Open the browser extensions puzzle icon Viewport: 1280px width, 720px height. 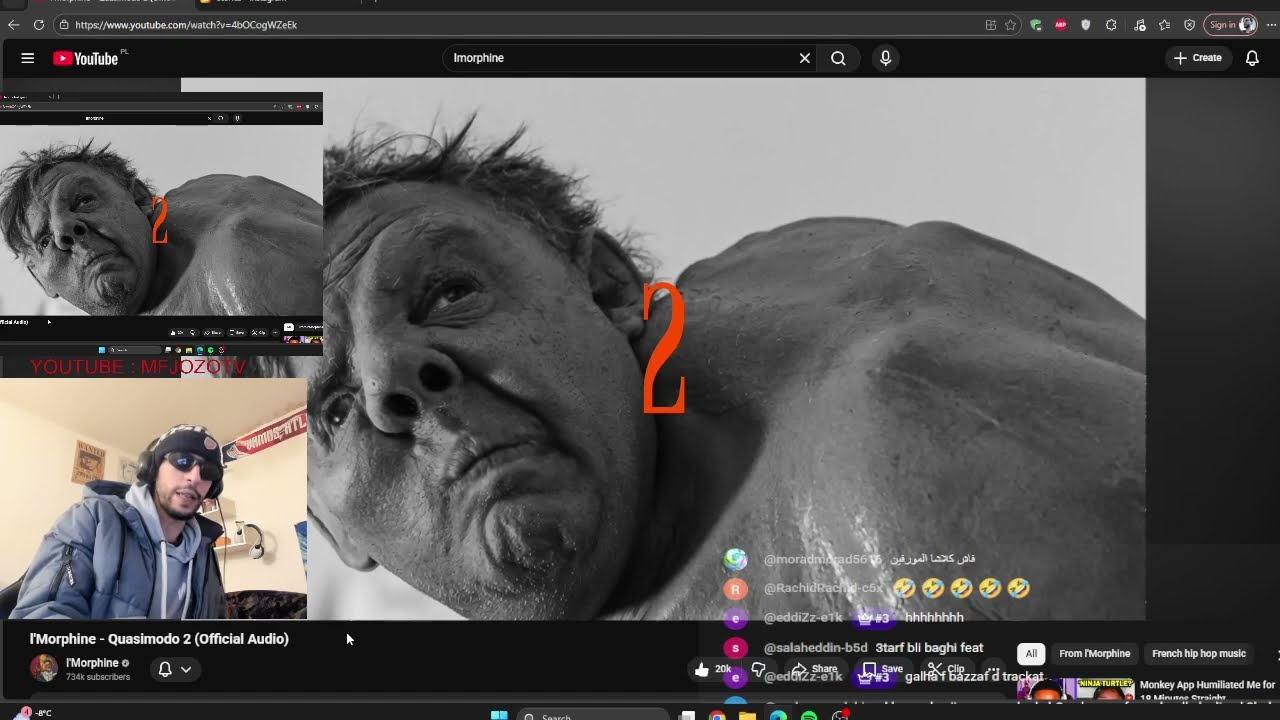(x=1111, y=25)
